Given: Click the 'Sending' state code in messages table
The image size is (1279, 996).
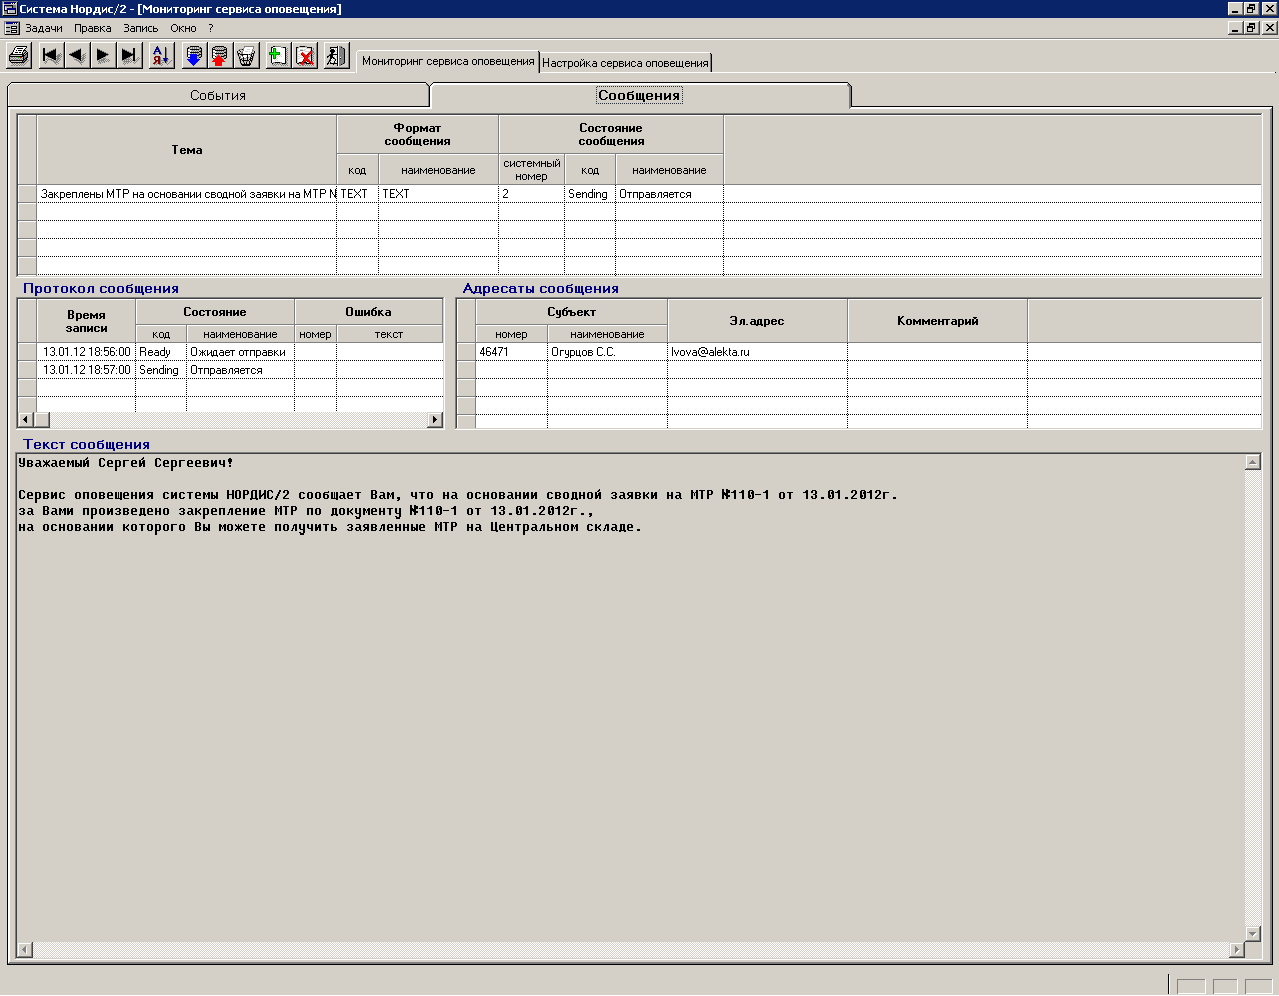Looking at the screenshot, I should [589, 194].
